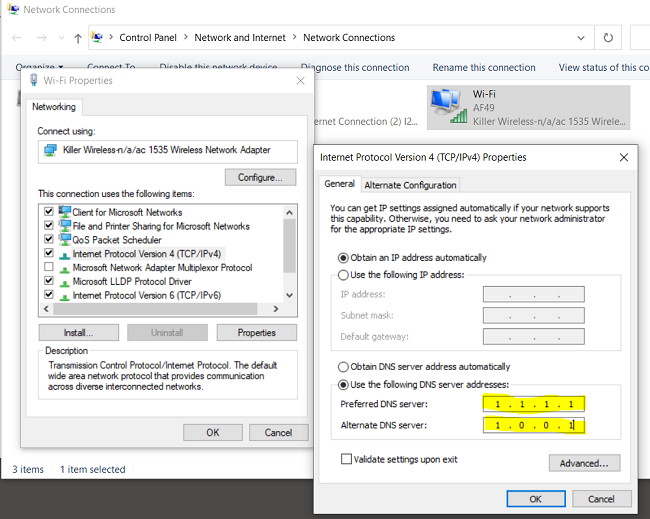The height and width of the screenshot is (519, 650).
Task: Click the Control Panel breadcrumb
Action: 148,38
